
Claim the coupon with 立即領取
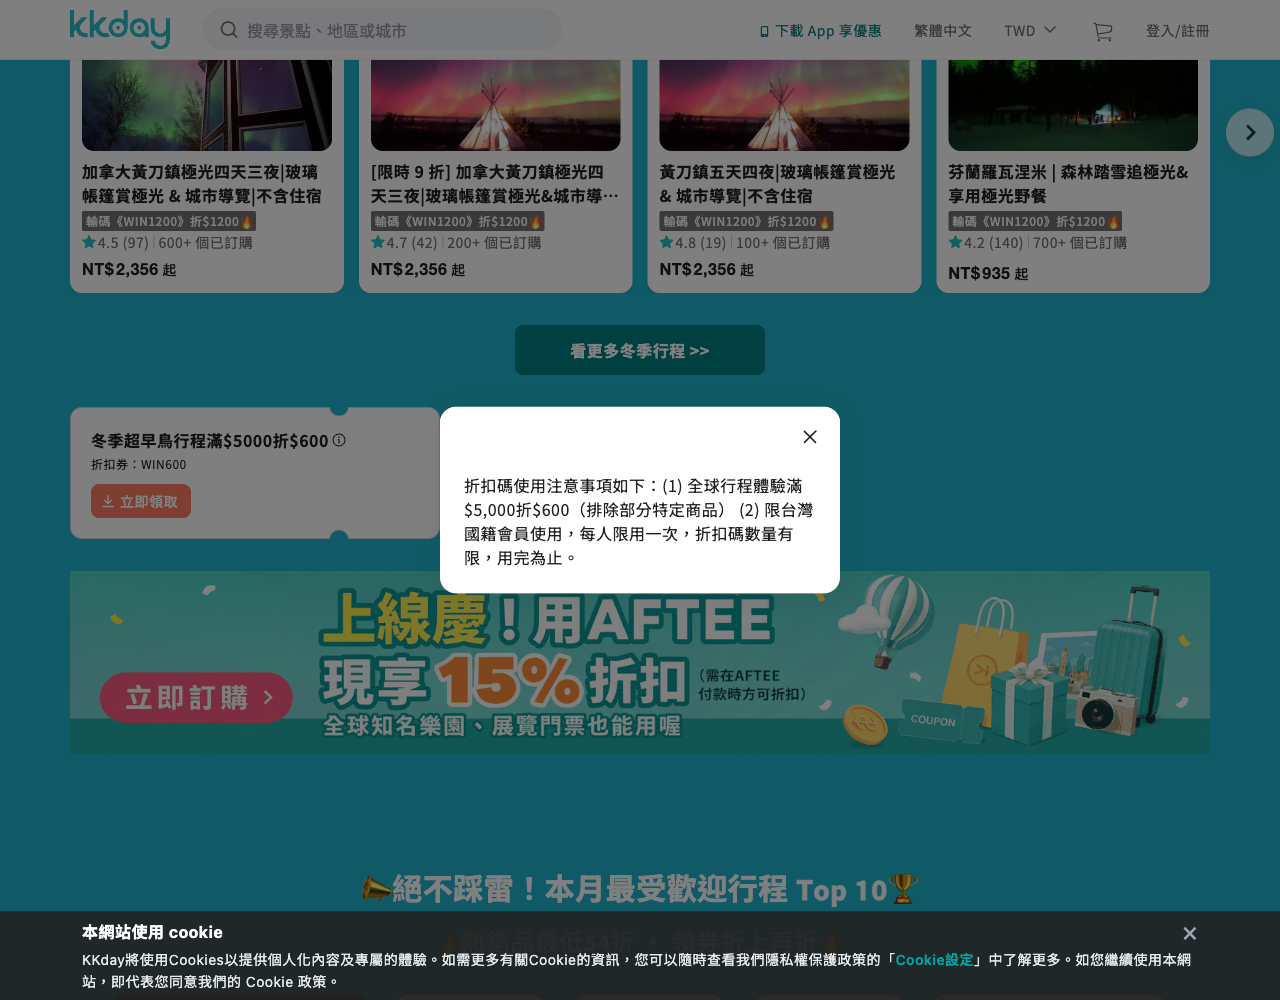(x=141, y=501)
